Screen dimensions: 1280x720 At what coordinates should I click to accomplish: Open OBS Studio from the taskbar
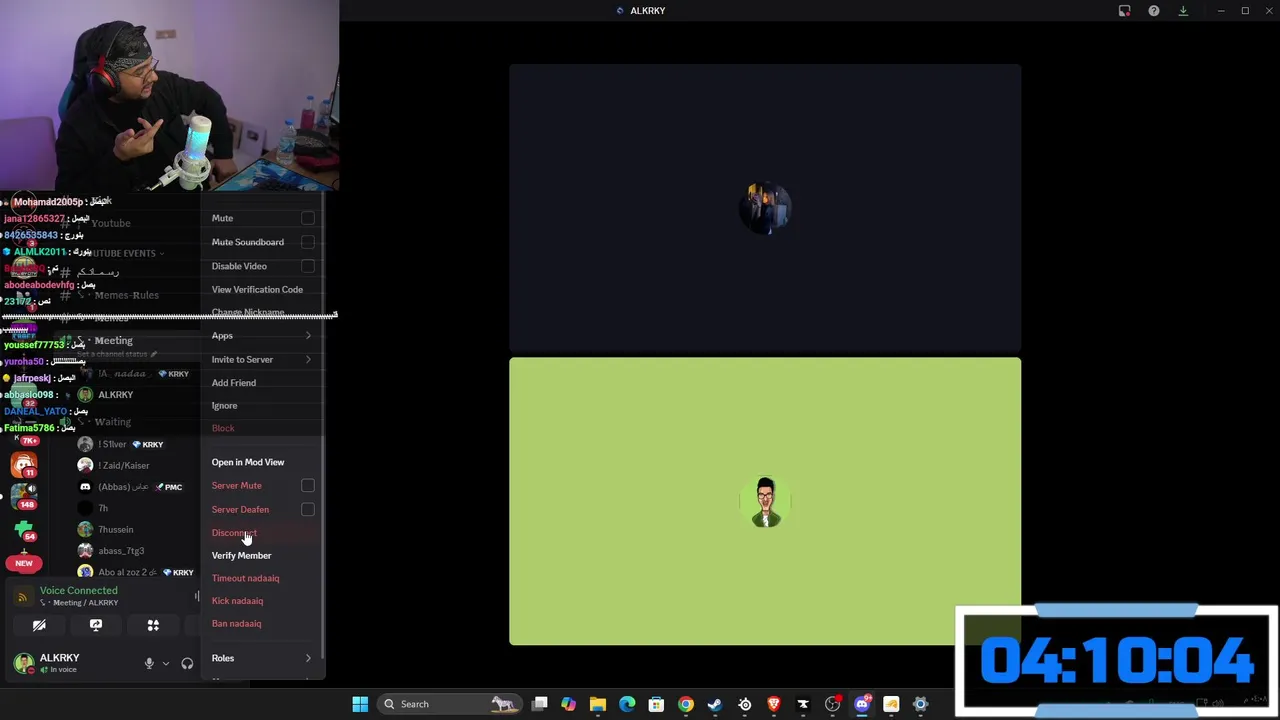(x=832, y=704)
